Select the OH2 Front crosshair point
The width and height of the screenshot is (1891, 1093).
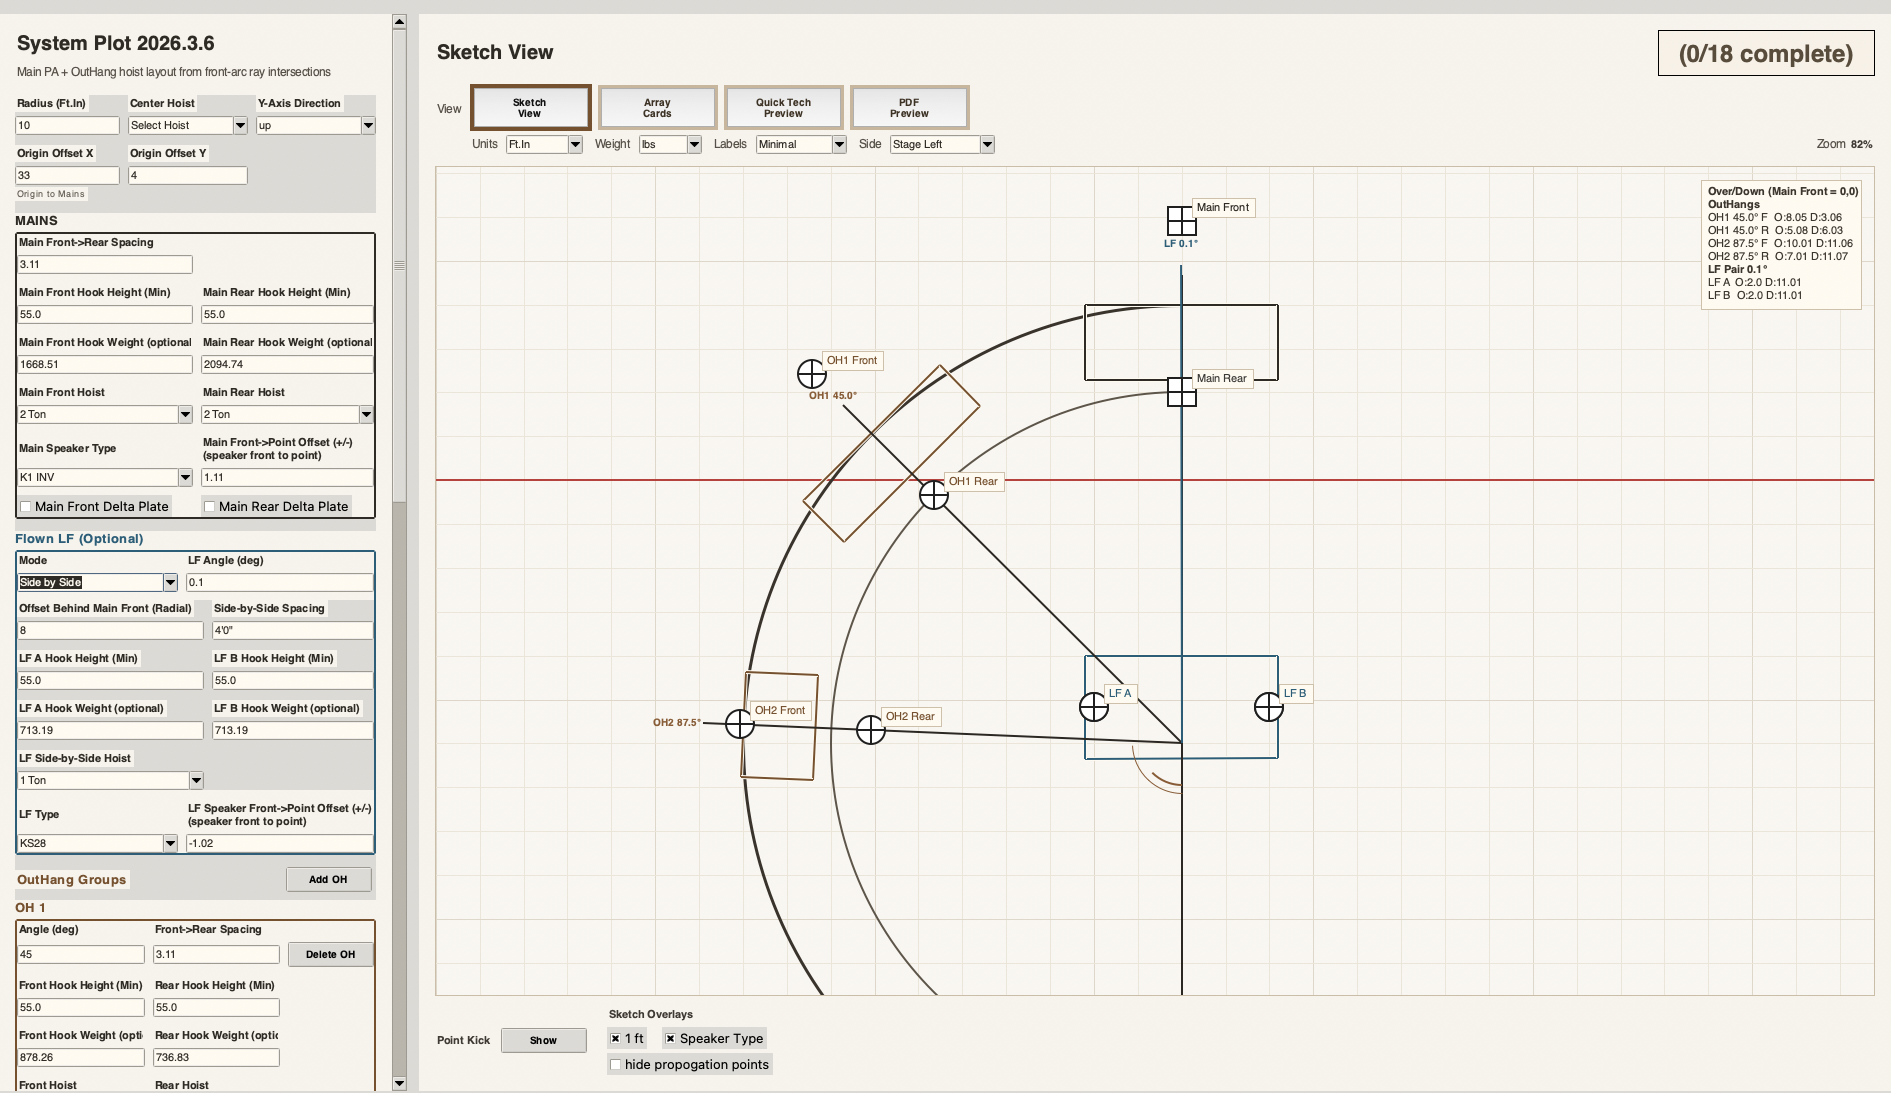coord(740,723)
